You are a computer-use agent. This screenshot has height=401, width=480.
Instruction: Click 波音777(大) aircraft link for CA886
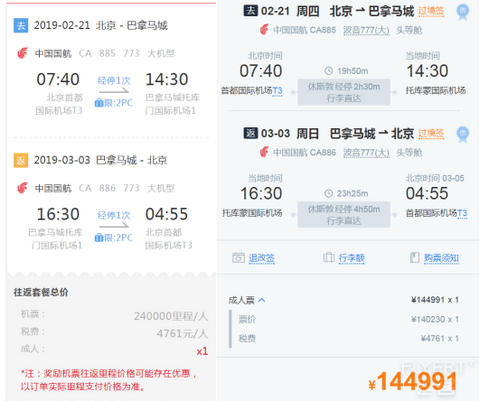point(366,153)
